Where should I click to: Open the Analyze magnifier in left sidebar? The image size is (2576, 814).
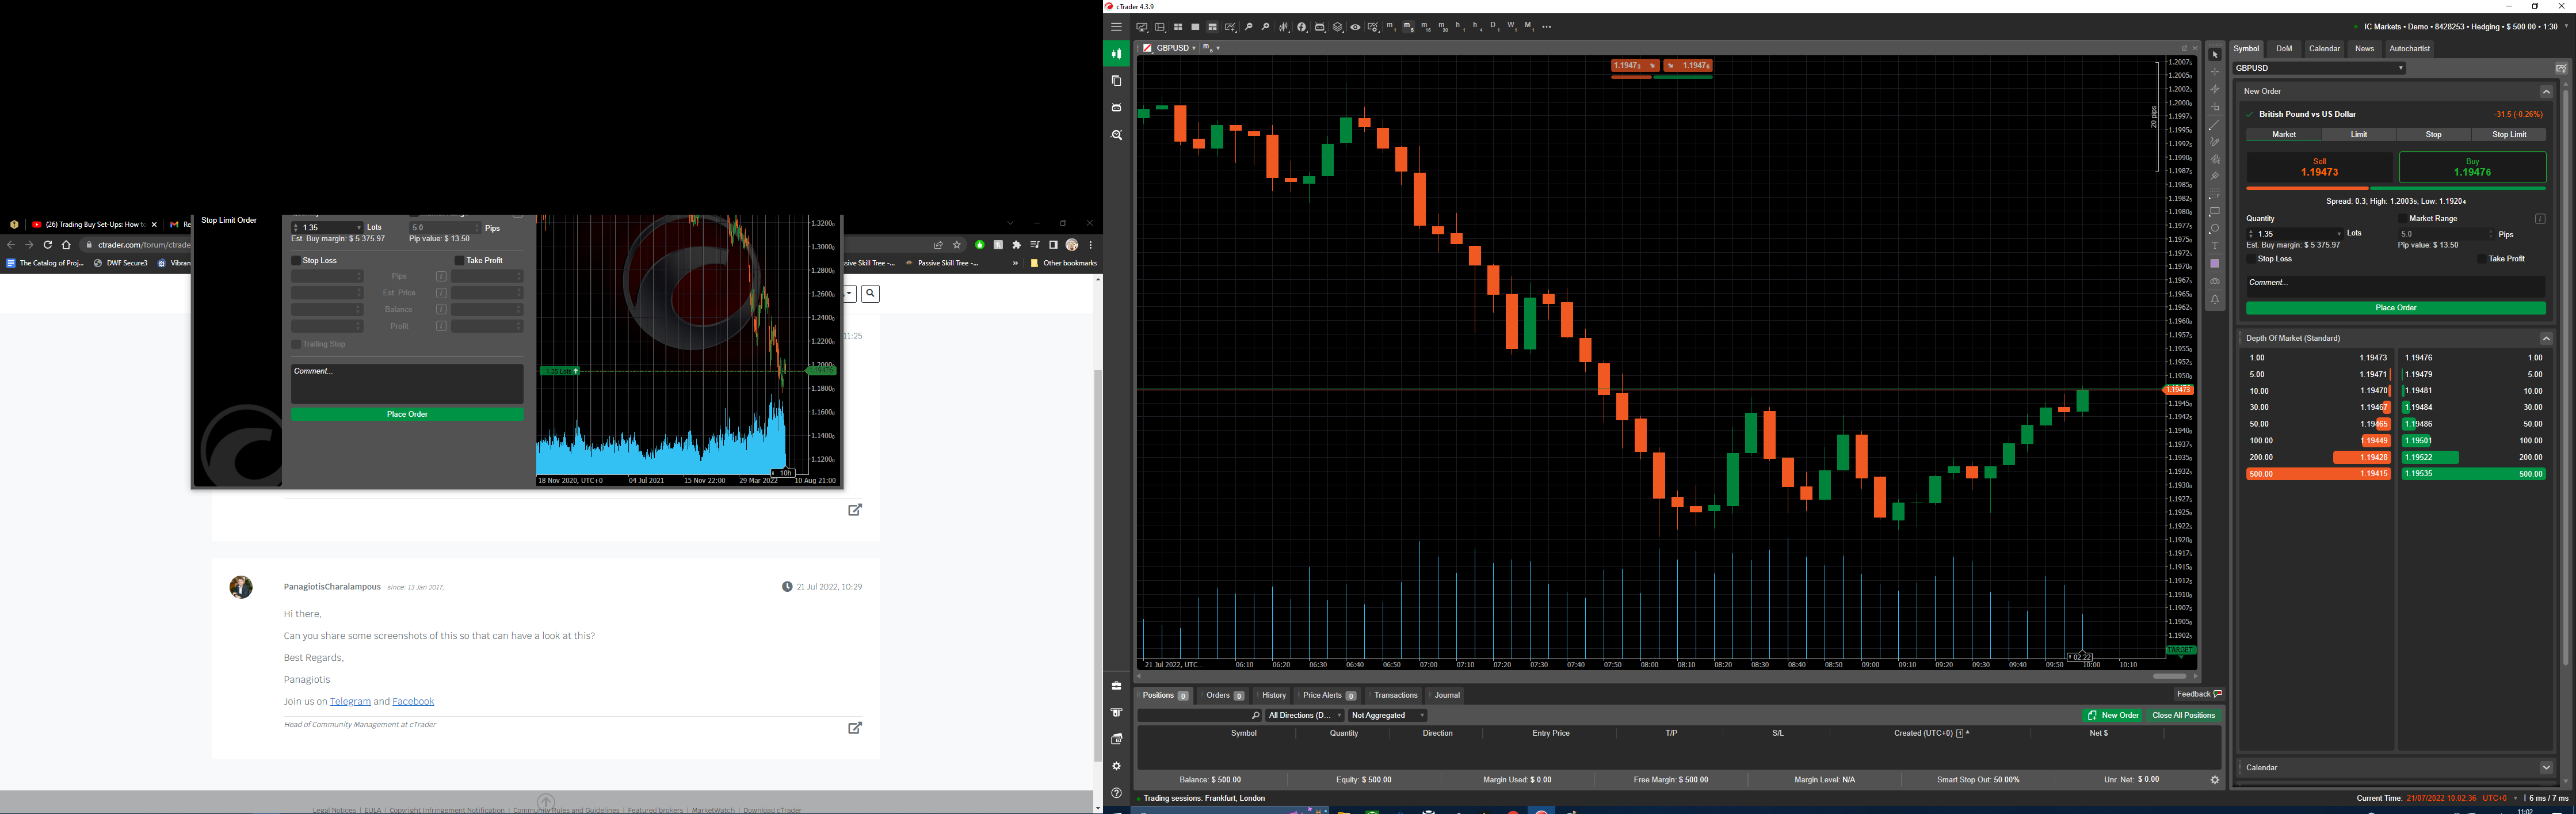(1117, 135)
